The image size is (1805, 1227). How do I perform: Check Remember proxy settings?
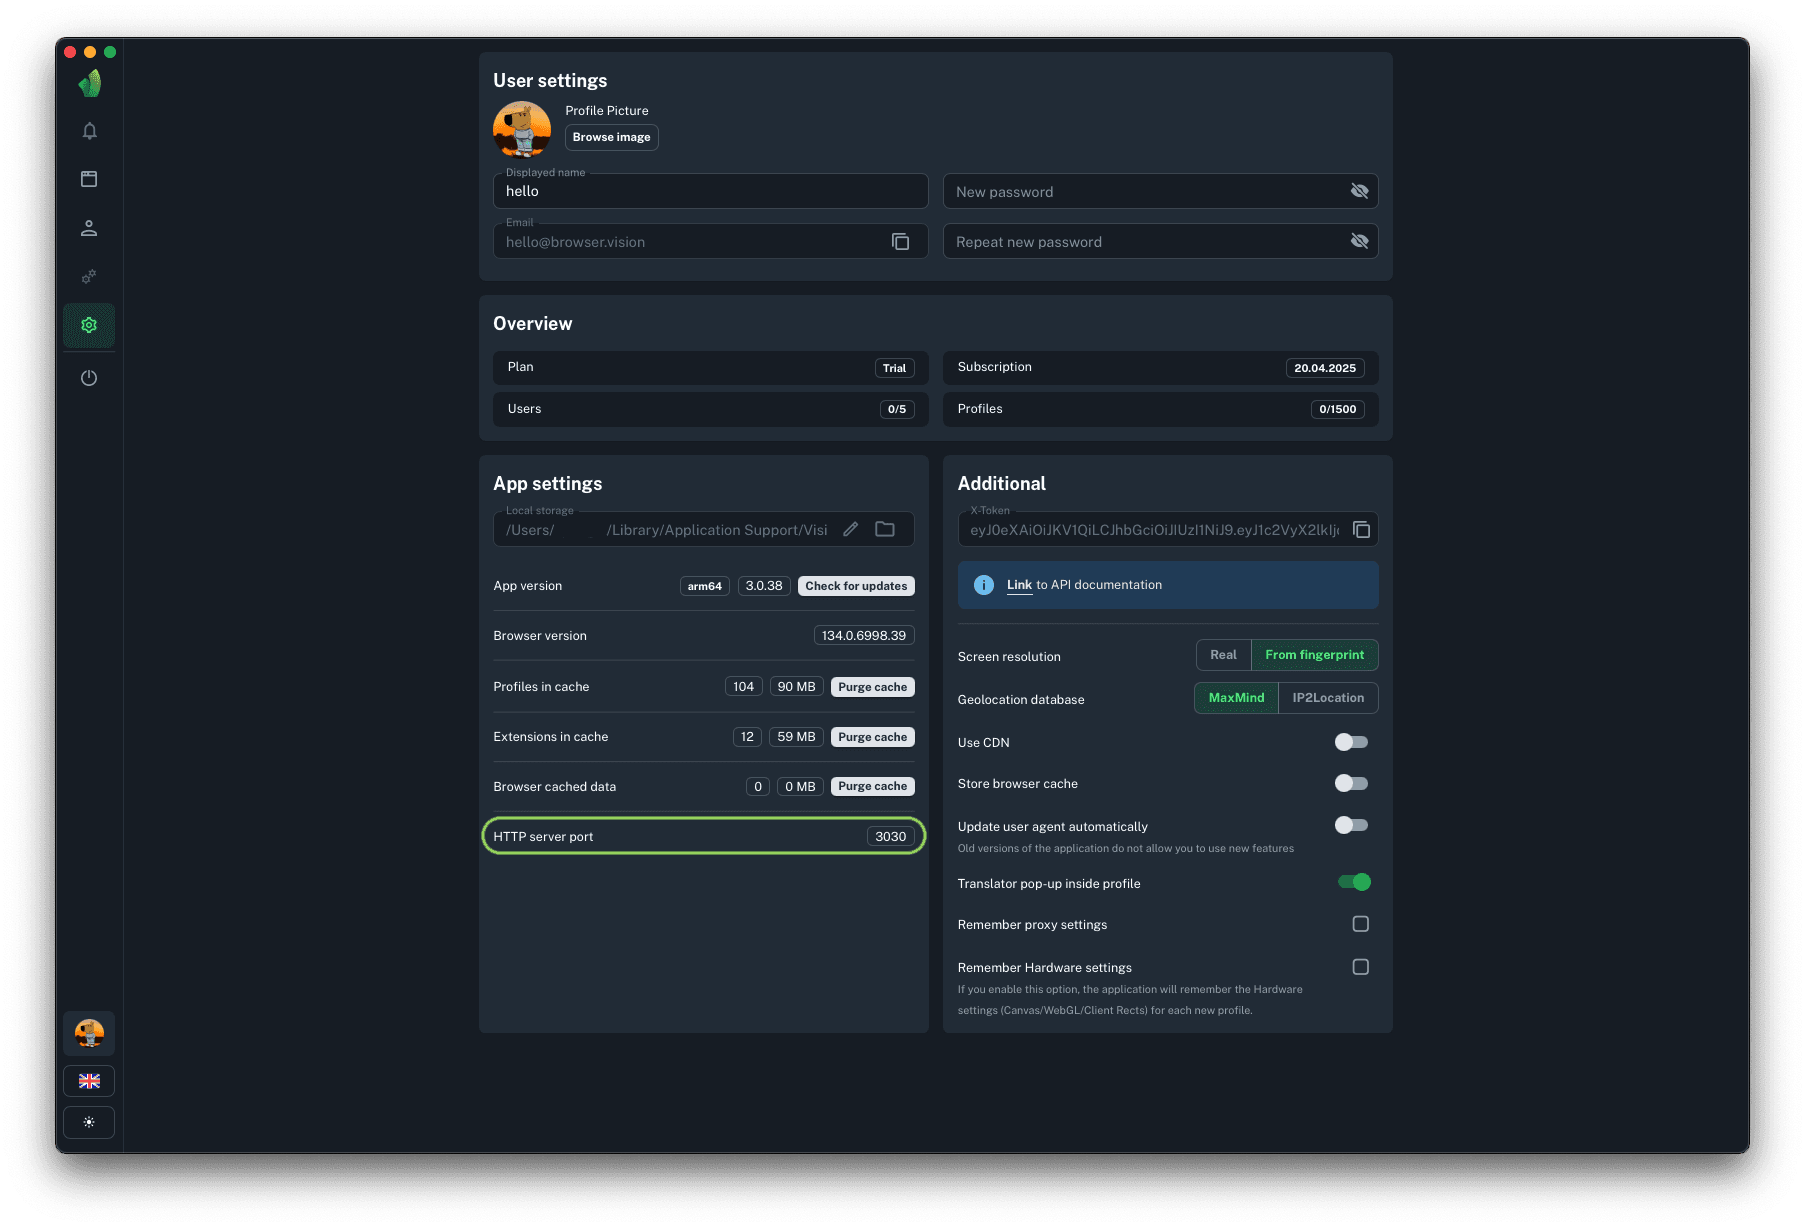pyautogui.click(x=1360, y=924)
